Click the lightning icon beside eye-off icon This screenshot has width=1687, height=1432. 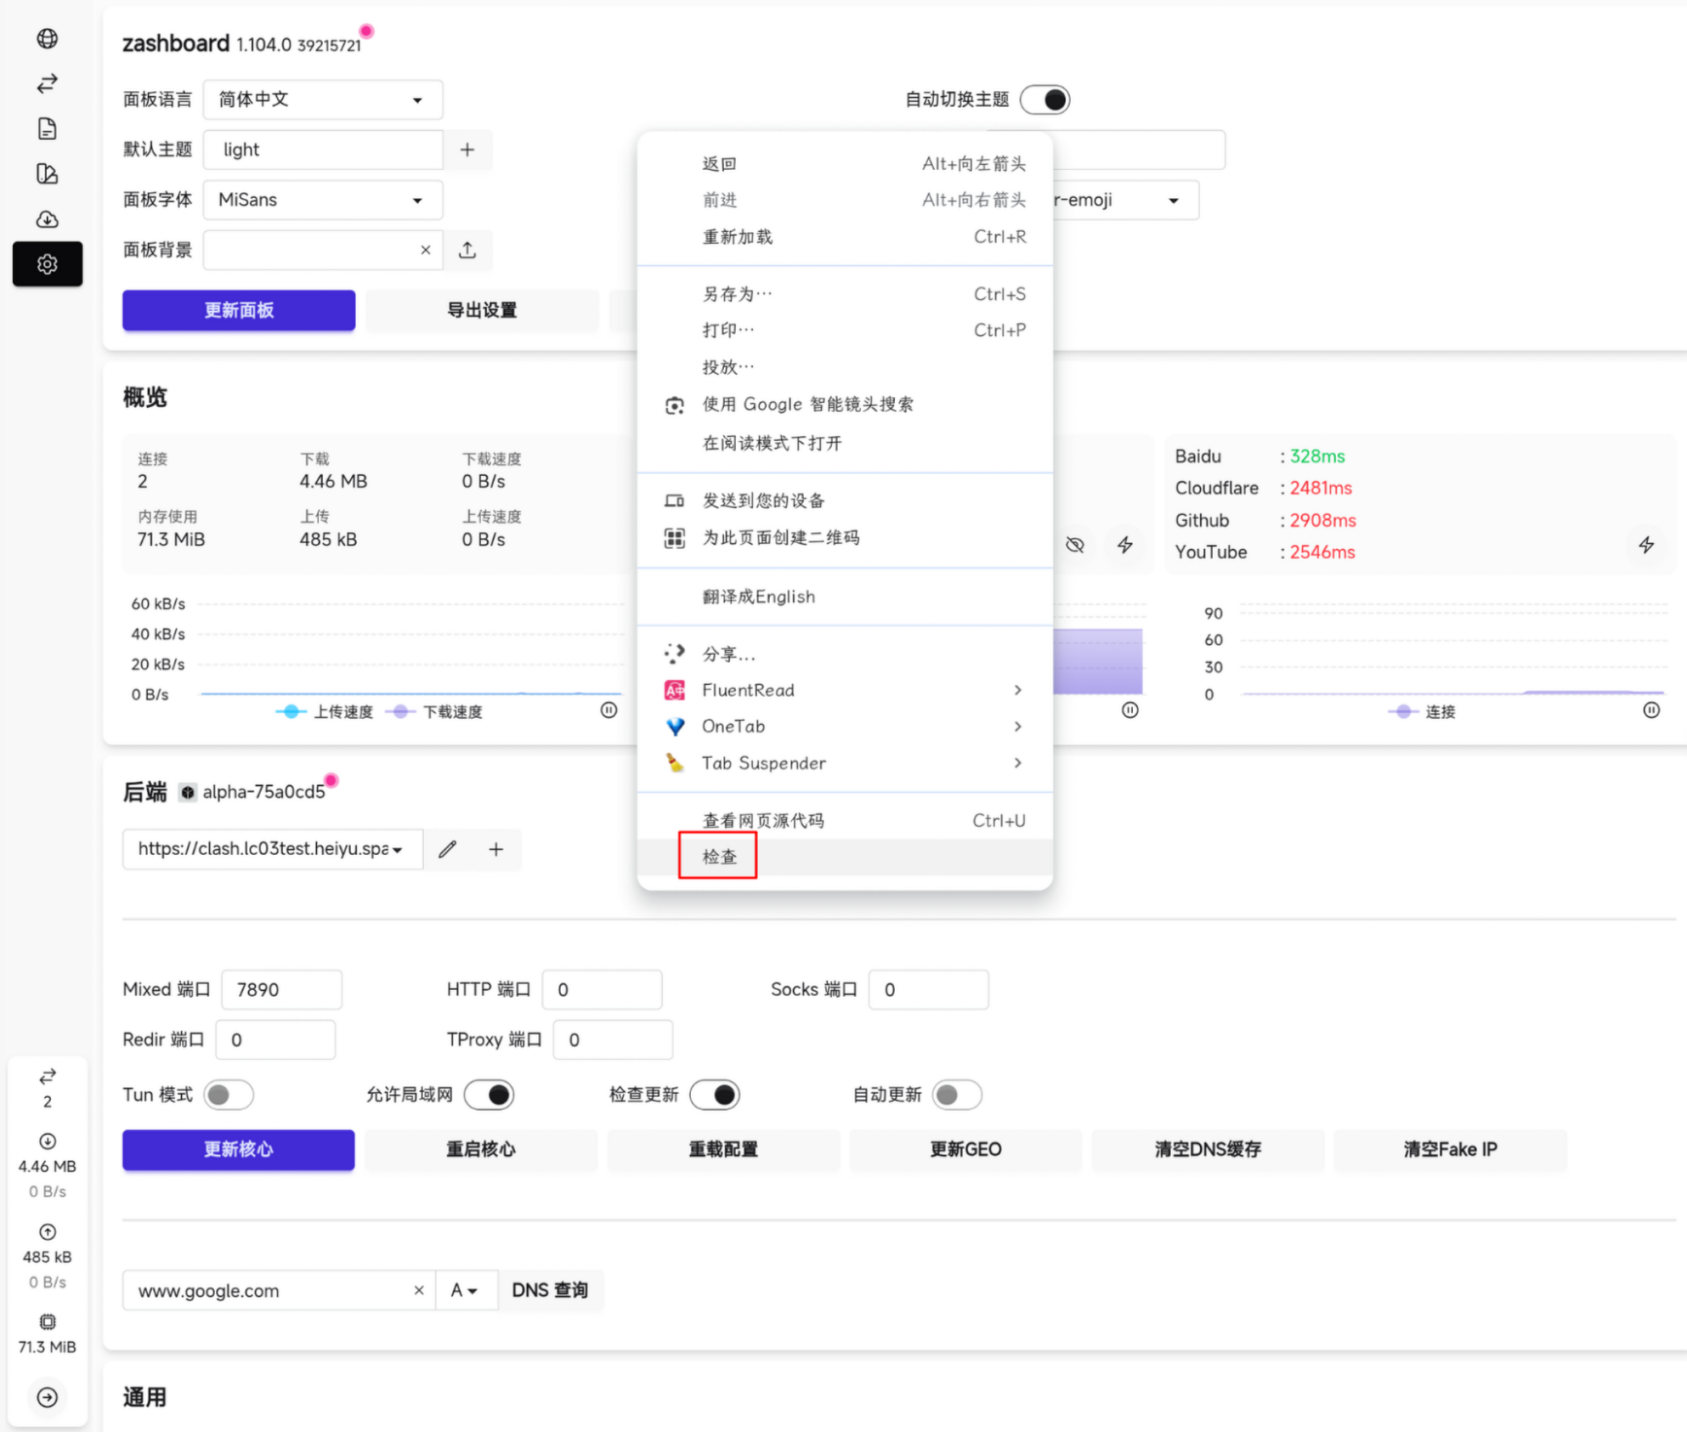pos(1125,545)
